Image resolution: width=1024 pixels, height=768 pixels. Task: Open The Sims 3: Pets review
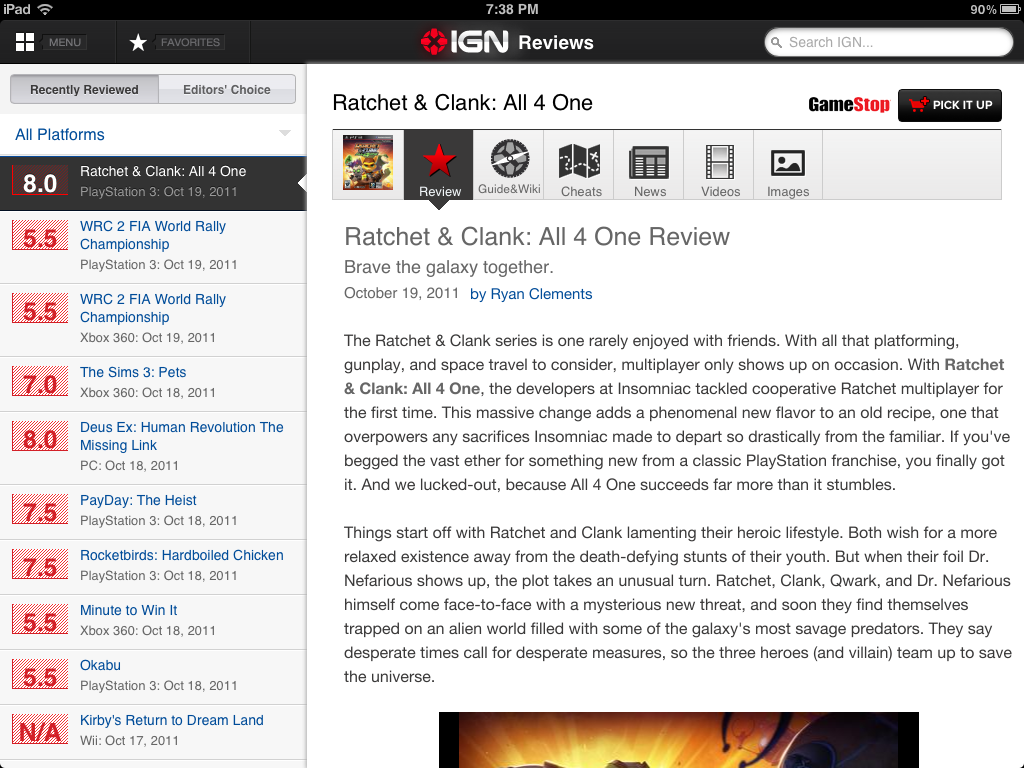click(133, 372)
